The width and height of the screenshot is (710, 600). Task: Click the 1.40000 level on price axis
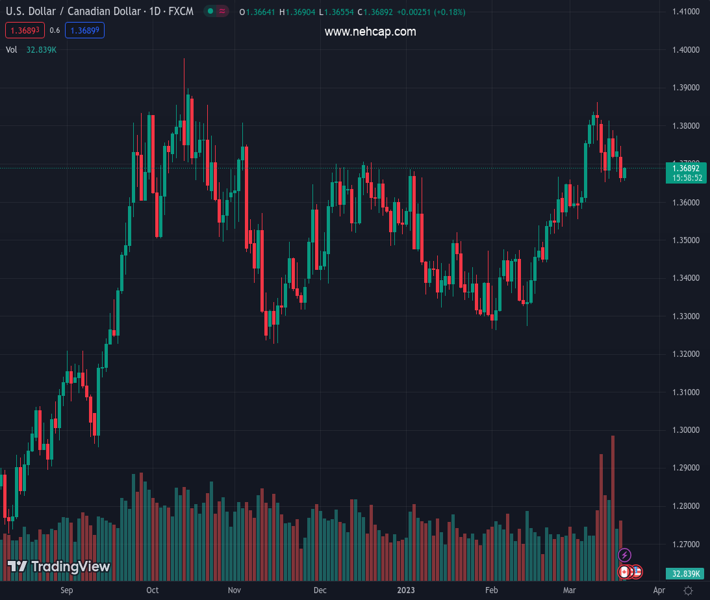[685, 50]
